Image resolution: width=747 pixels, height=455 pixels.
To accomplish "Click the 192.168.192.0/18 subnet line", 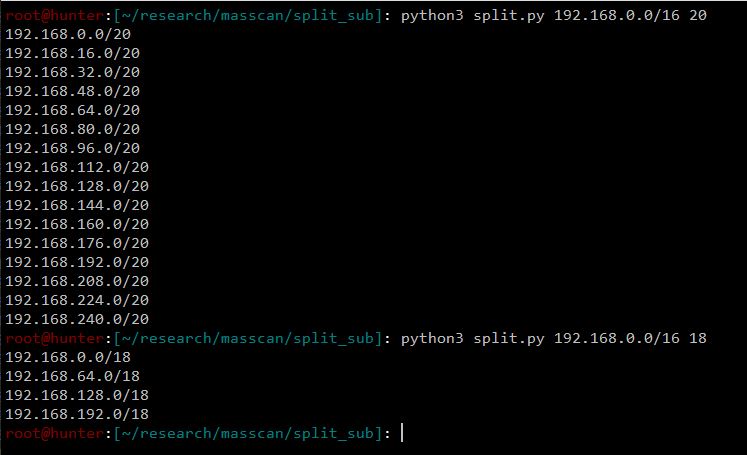I will [77, 415].
